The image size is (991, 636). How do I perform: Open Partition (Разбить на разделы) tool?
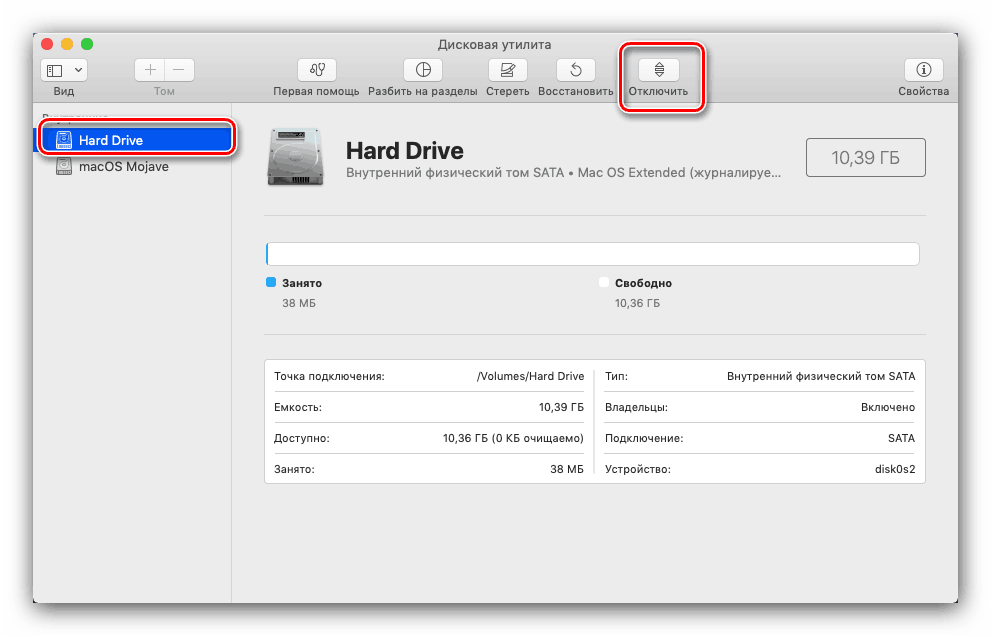(423, 70)
